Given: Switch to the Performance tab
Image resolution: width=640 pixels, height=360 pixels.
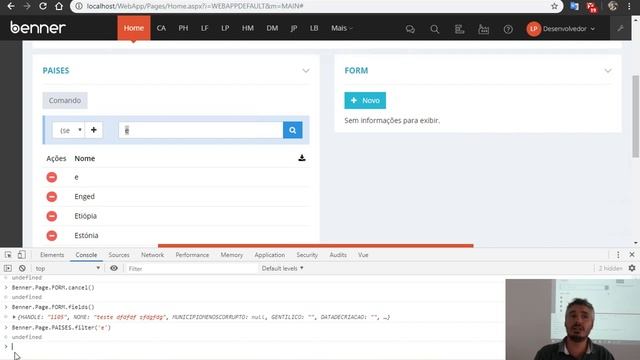Looking at the screenshot, I should 192,255.
